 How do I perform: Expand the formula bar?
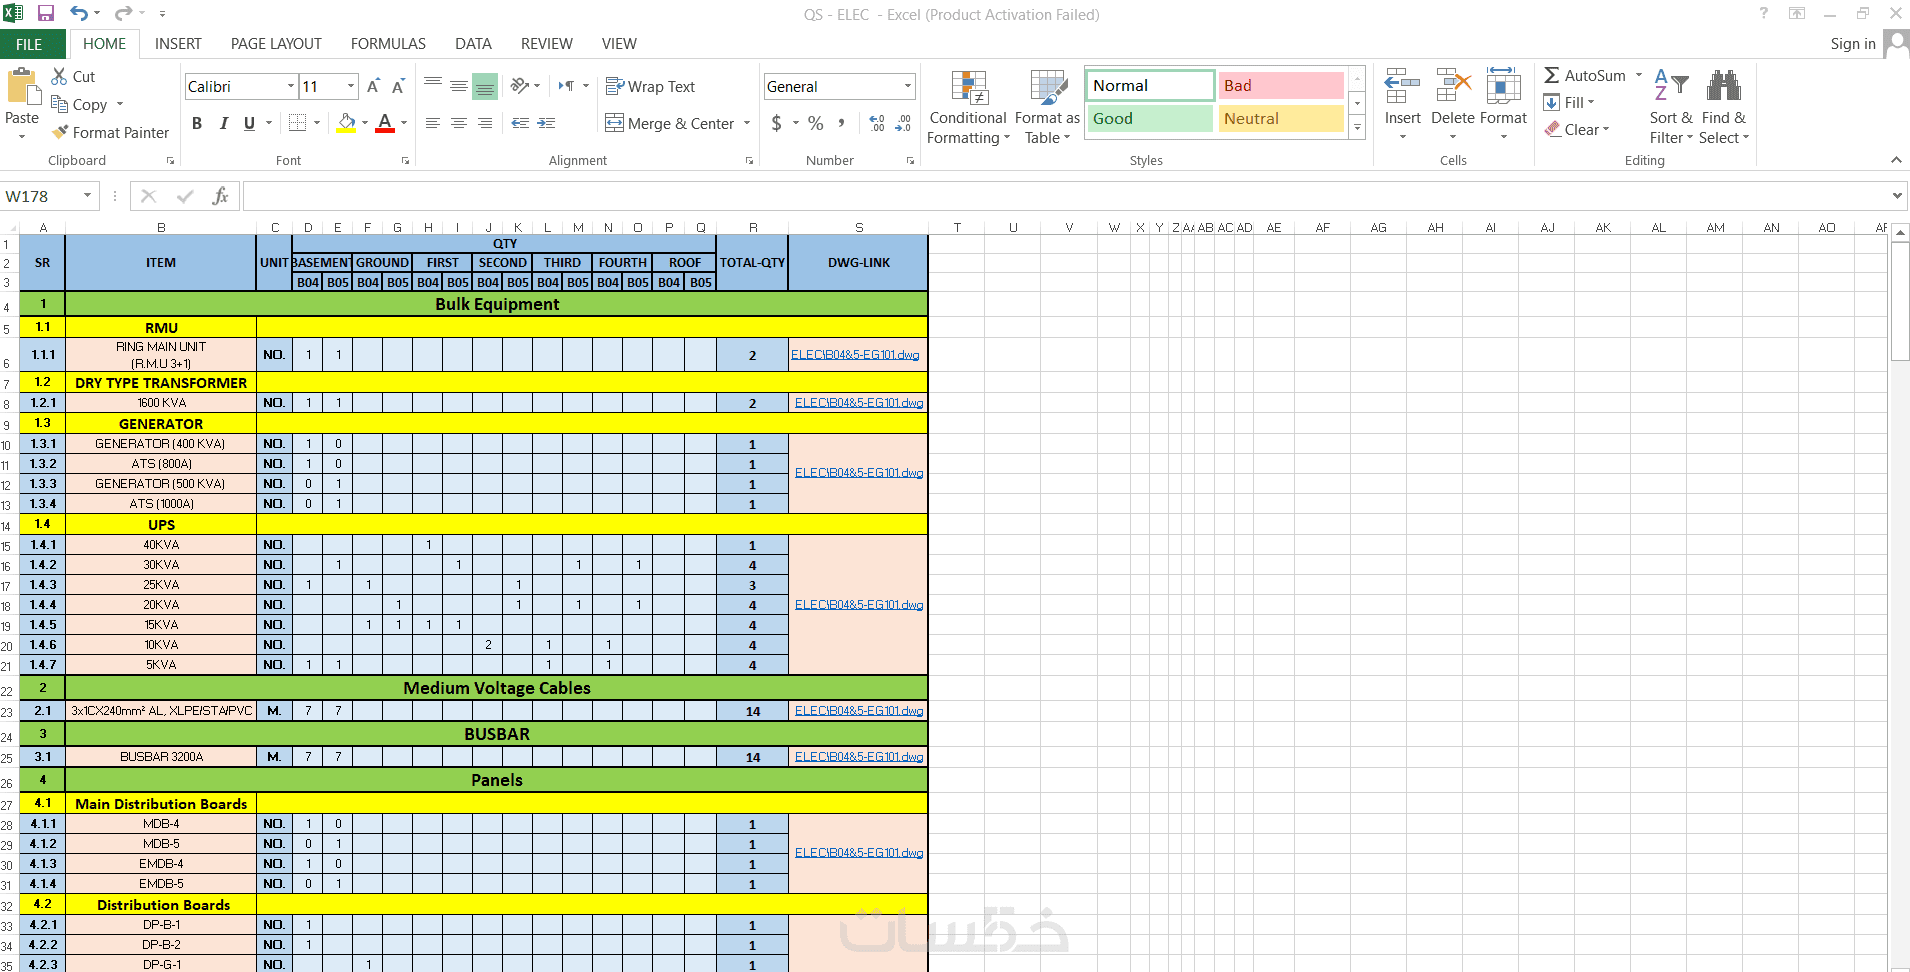(1897, 196)
